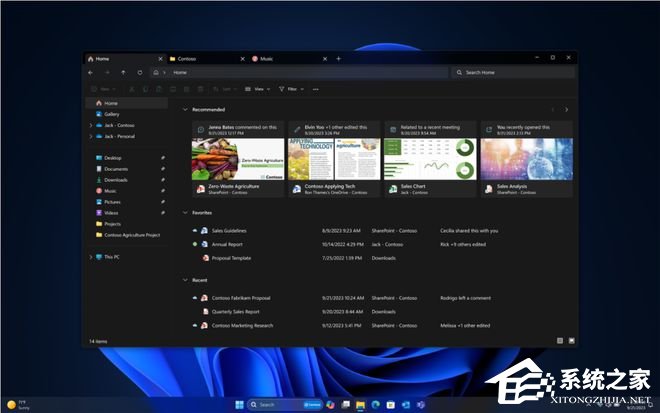The height and width of the screenshot is (413, 660).
Task: Close the Home tab
Action: (160, 59)
